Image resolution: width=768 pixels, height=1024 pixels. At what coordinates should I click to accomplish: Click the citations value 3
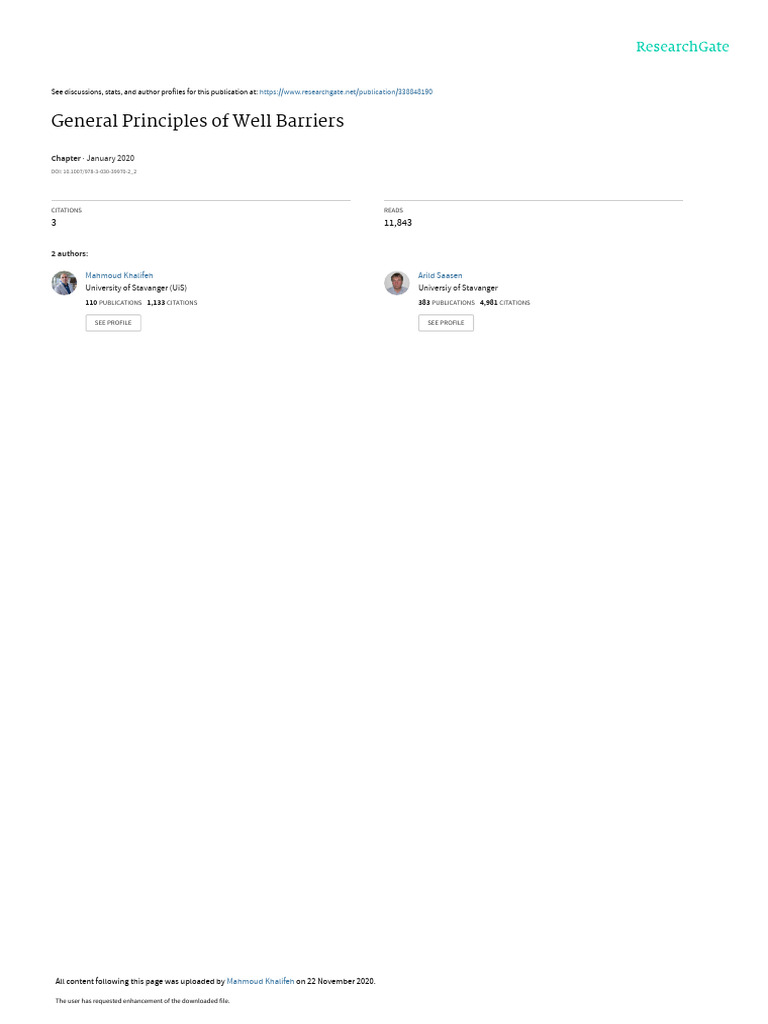(x=54, y=223)
